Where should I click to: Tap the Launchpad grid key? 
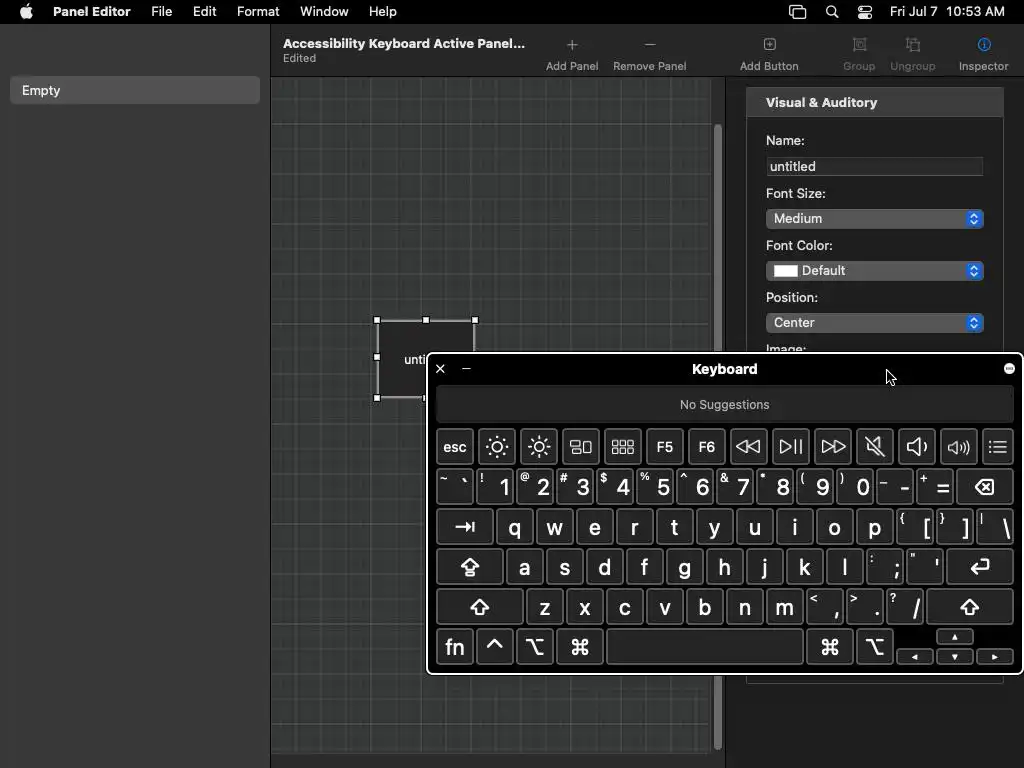(x=622, y=447)
